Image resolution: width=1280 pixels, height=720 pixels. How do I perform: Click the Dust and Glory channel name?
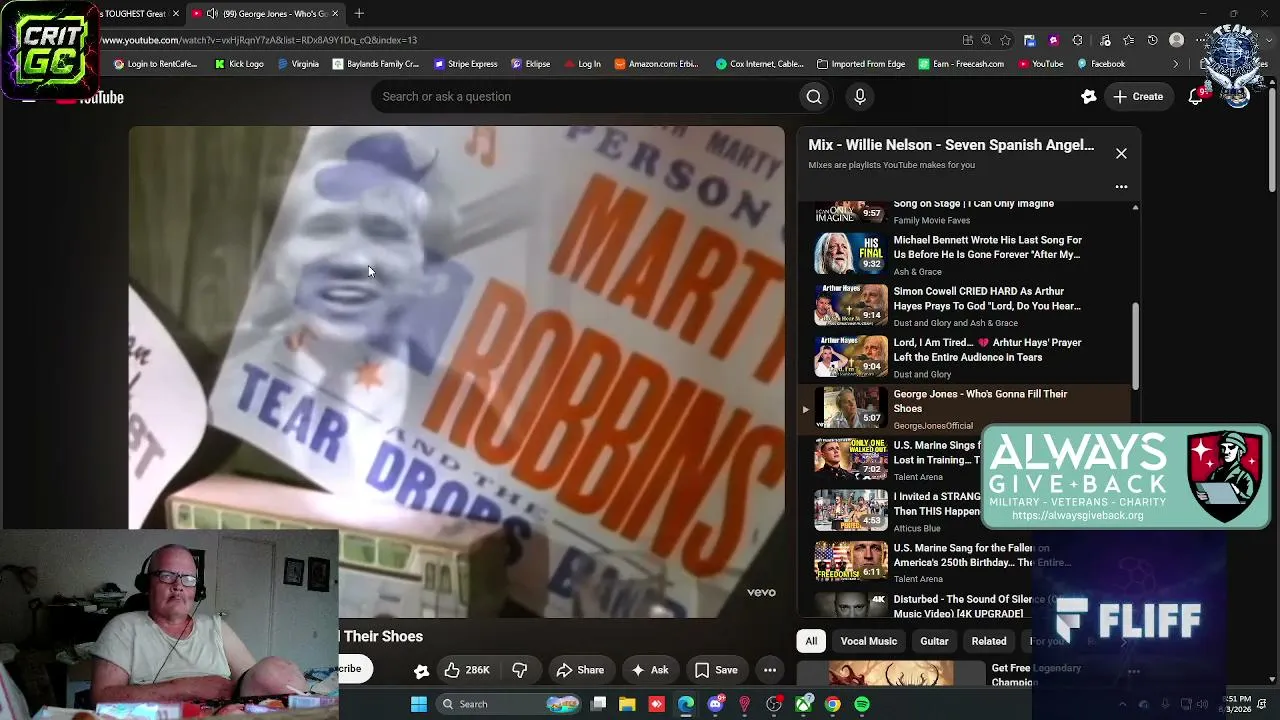click(x=922, y=375)
